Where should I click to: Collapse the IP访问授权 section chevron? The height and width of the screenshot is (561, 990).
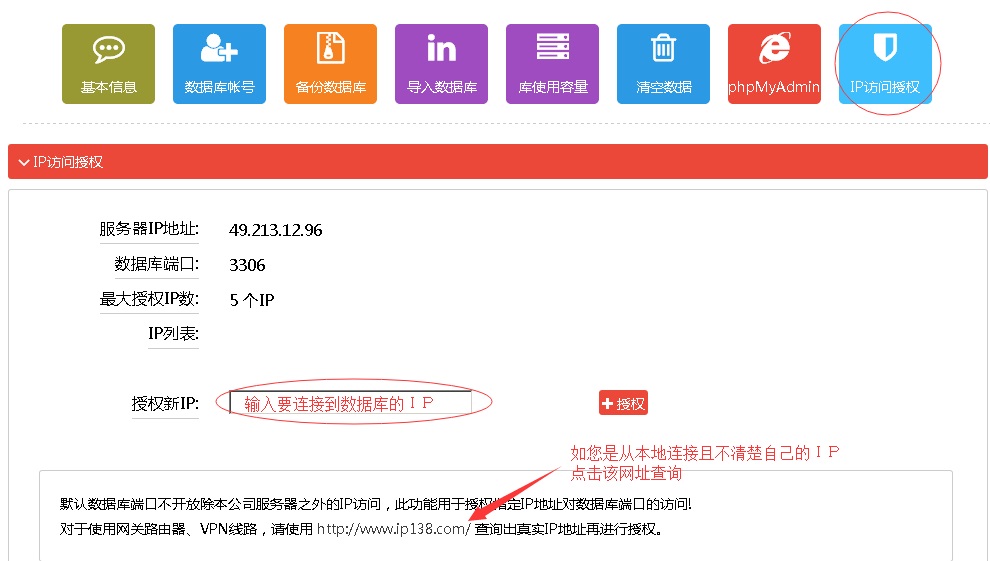pos(24,162)
